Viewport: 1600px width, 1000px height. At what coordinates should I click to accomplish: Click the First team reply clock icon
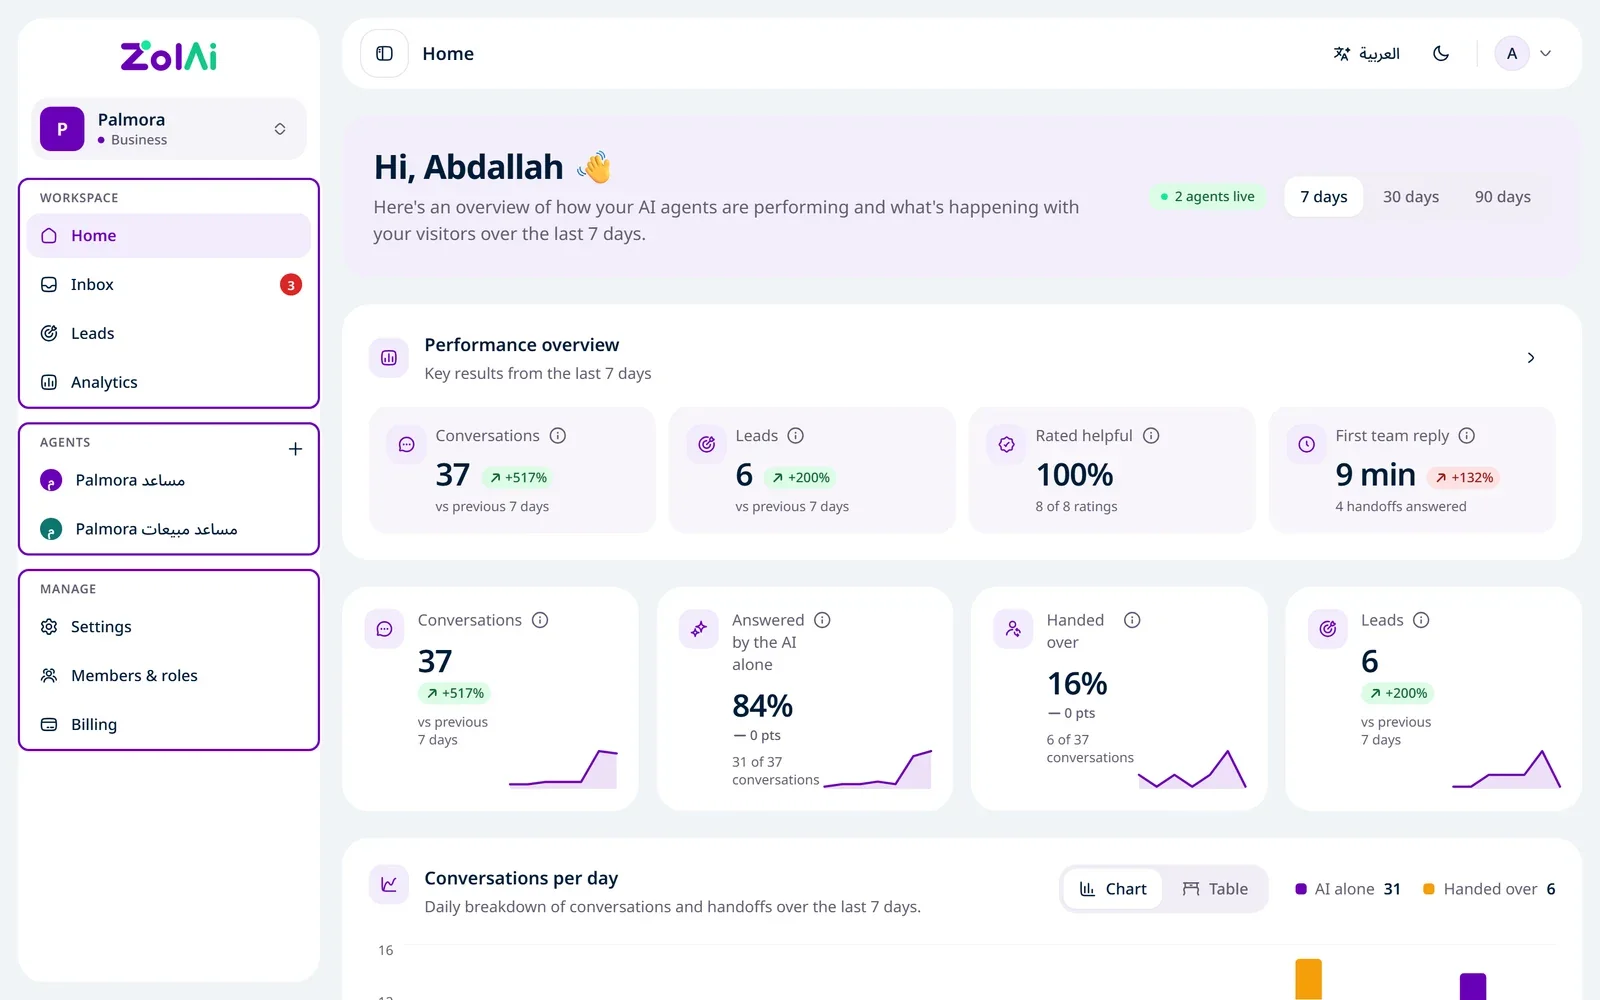(1307, 445)
